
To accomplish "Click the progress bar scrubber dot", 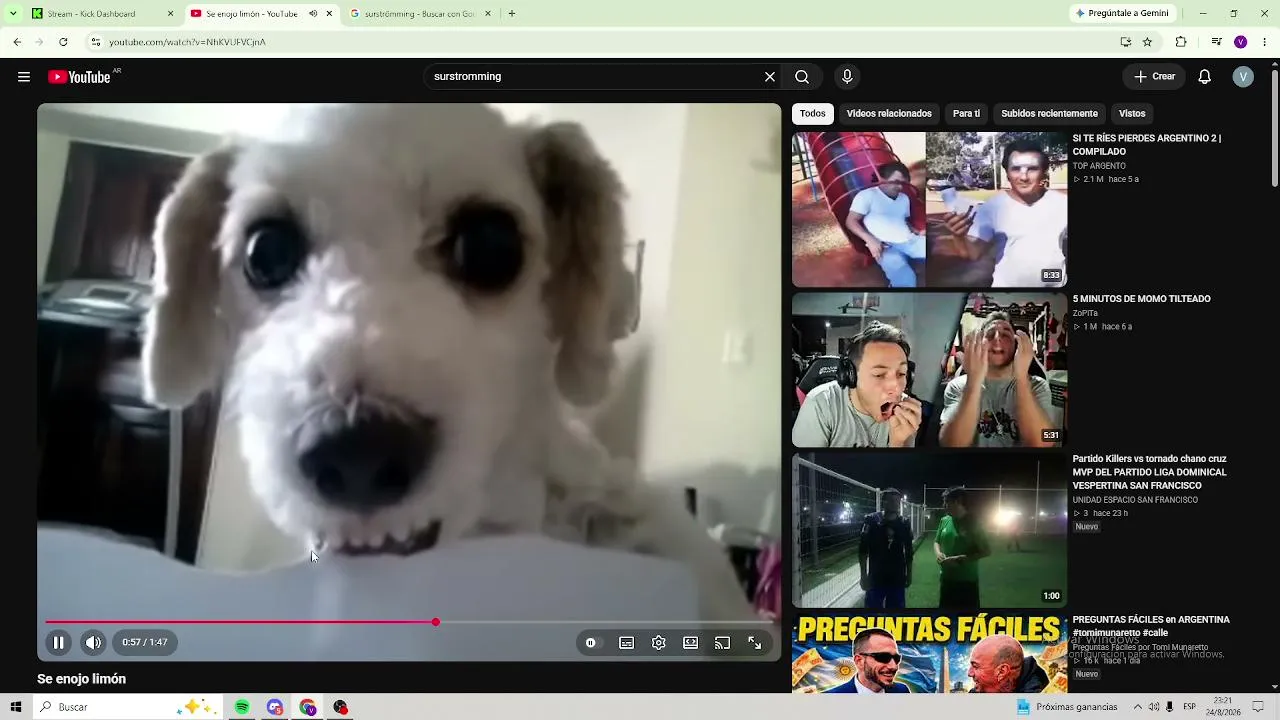I will point(436,622).
